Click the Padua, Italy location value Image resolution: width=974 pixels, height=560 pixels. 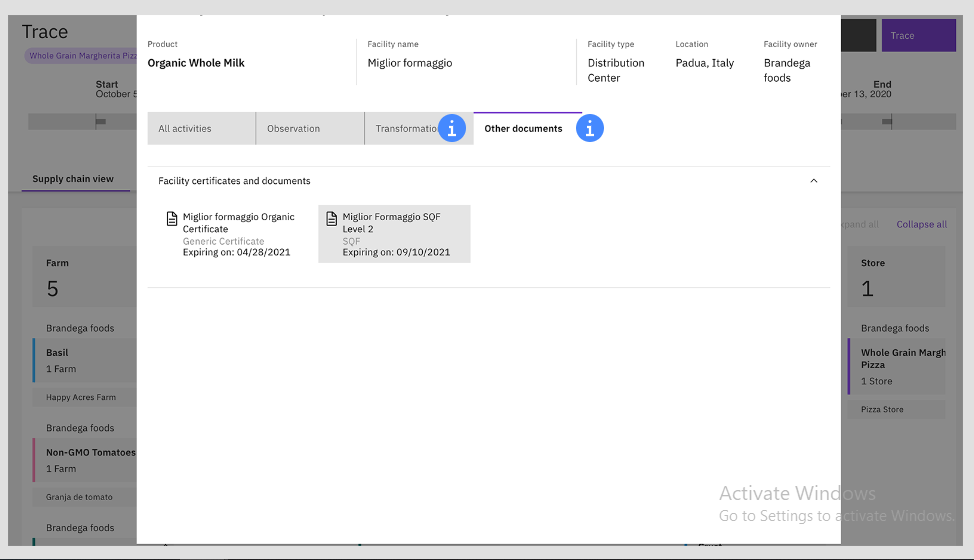[x=705, y=63]
